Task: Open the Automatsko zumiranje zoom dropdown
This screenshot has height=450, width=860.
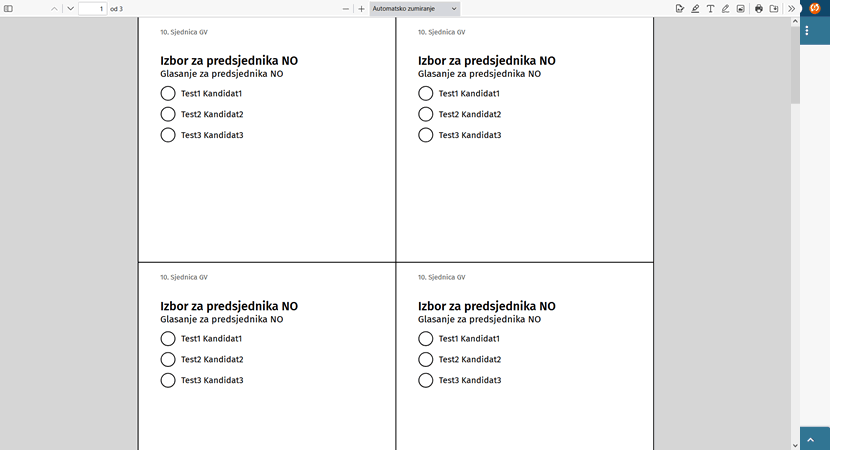Action: pos(415,8)
